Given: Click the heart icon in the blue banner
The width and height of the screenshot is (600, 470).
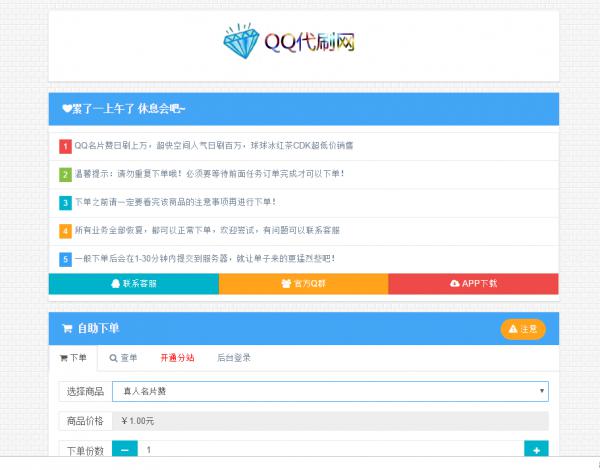Looking at the screenshot, I should [x=66, y=108].
